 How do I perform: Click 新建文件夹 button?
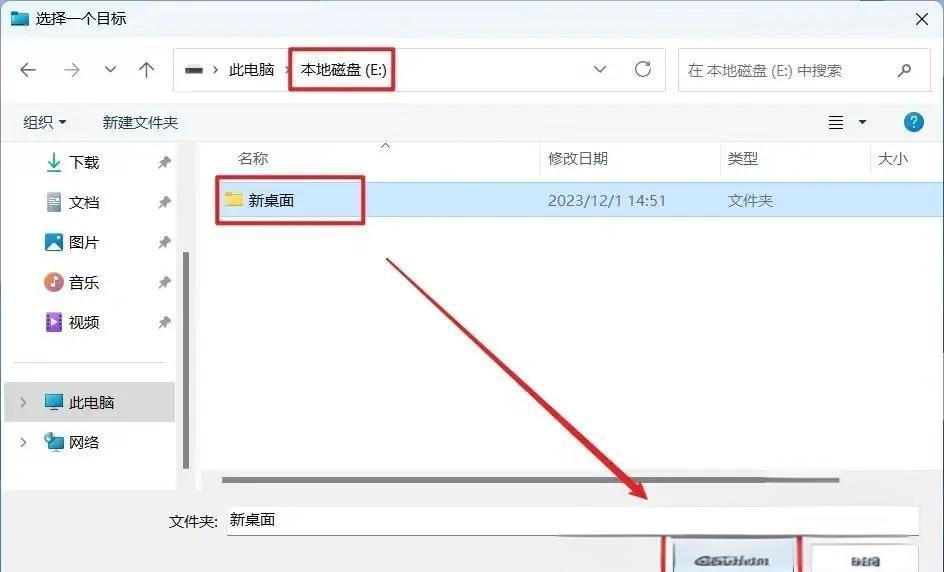coord(140,122)
